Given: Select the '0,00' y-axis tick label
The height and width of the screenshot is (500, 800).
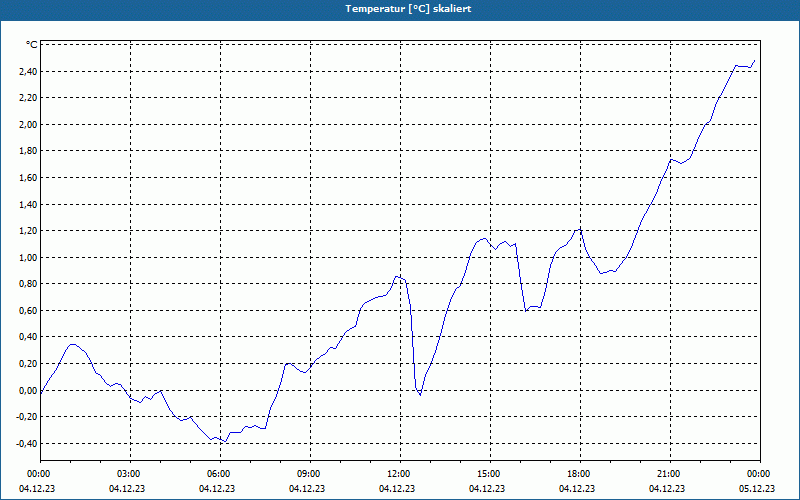Looking at the screenshot, I should click(x=27, y=391).
